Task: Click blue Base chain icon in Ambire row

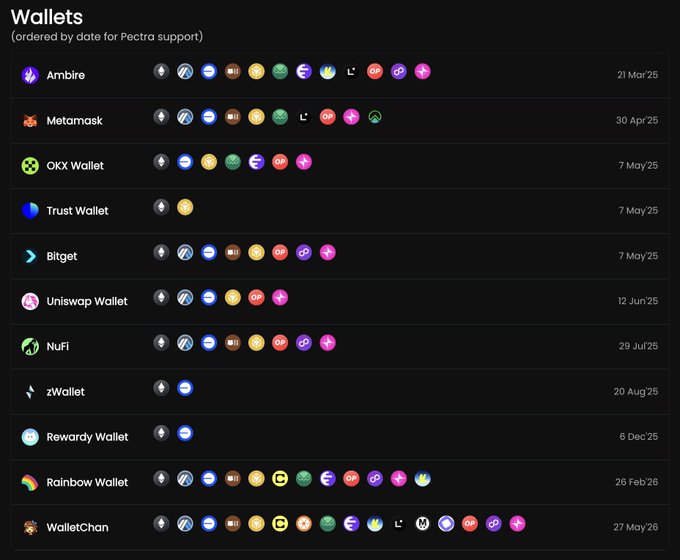Action: tap(209, 71)
